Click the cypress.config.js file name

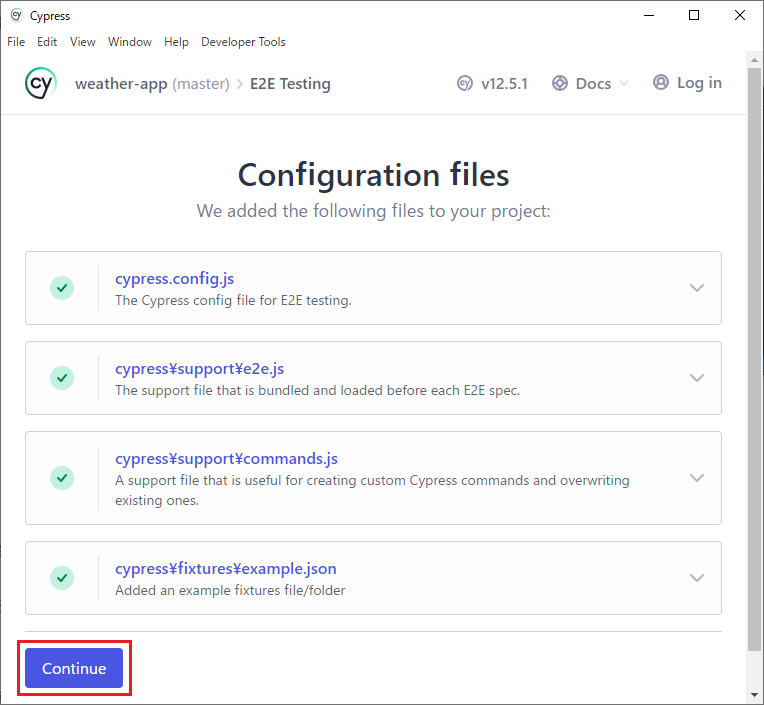tap(174, 279)
